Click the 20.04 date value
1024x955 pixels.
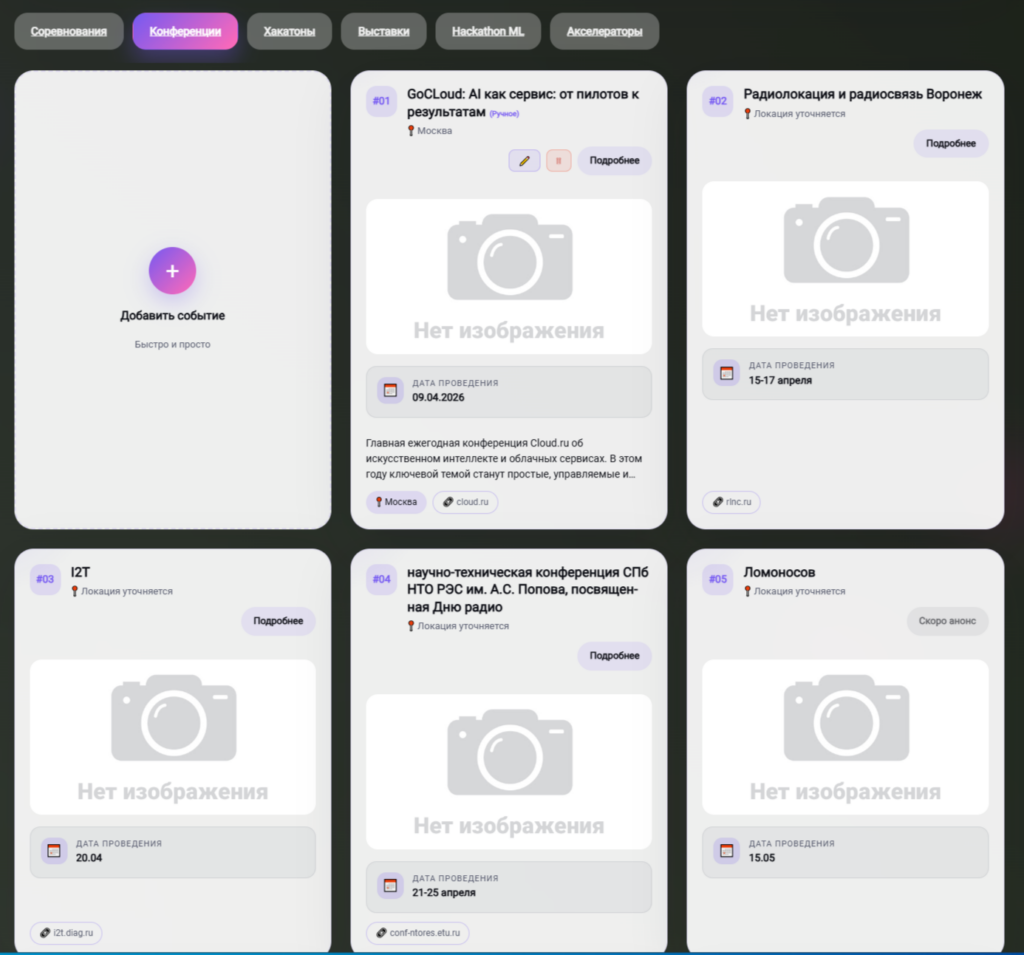click(89, 858)
